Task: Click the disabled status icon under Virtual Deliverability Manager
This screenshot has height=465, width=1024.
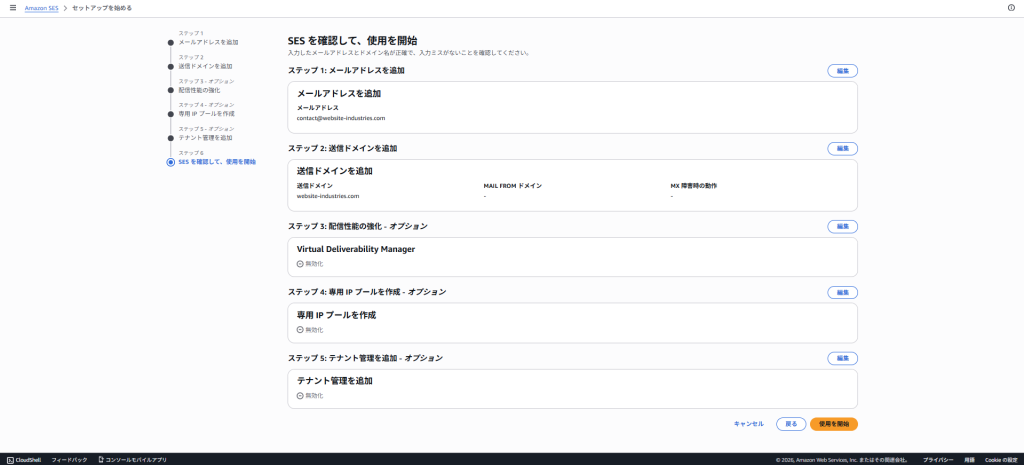Action: (x=300, y=264)
